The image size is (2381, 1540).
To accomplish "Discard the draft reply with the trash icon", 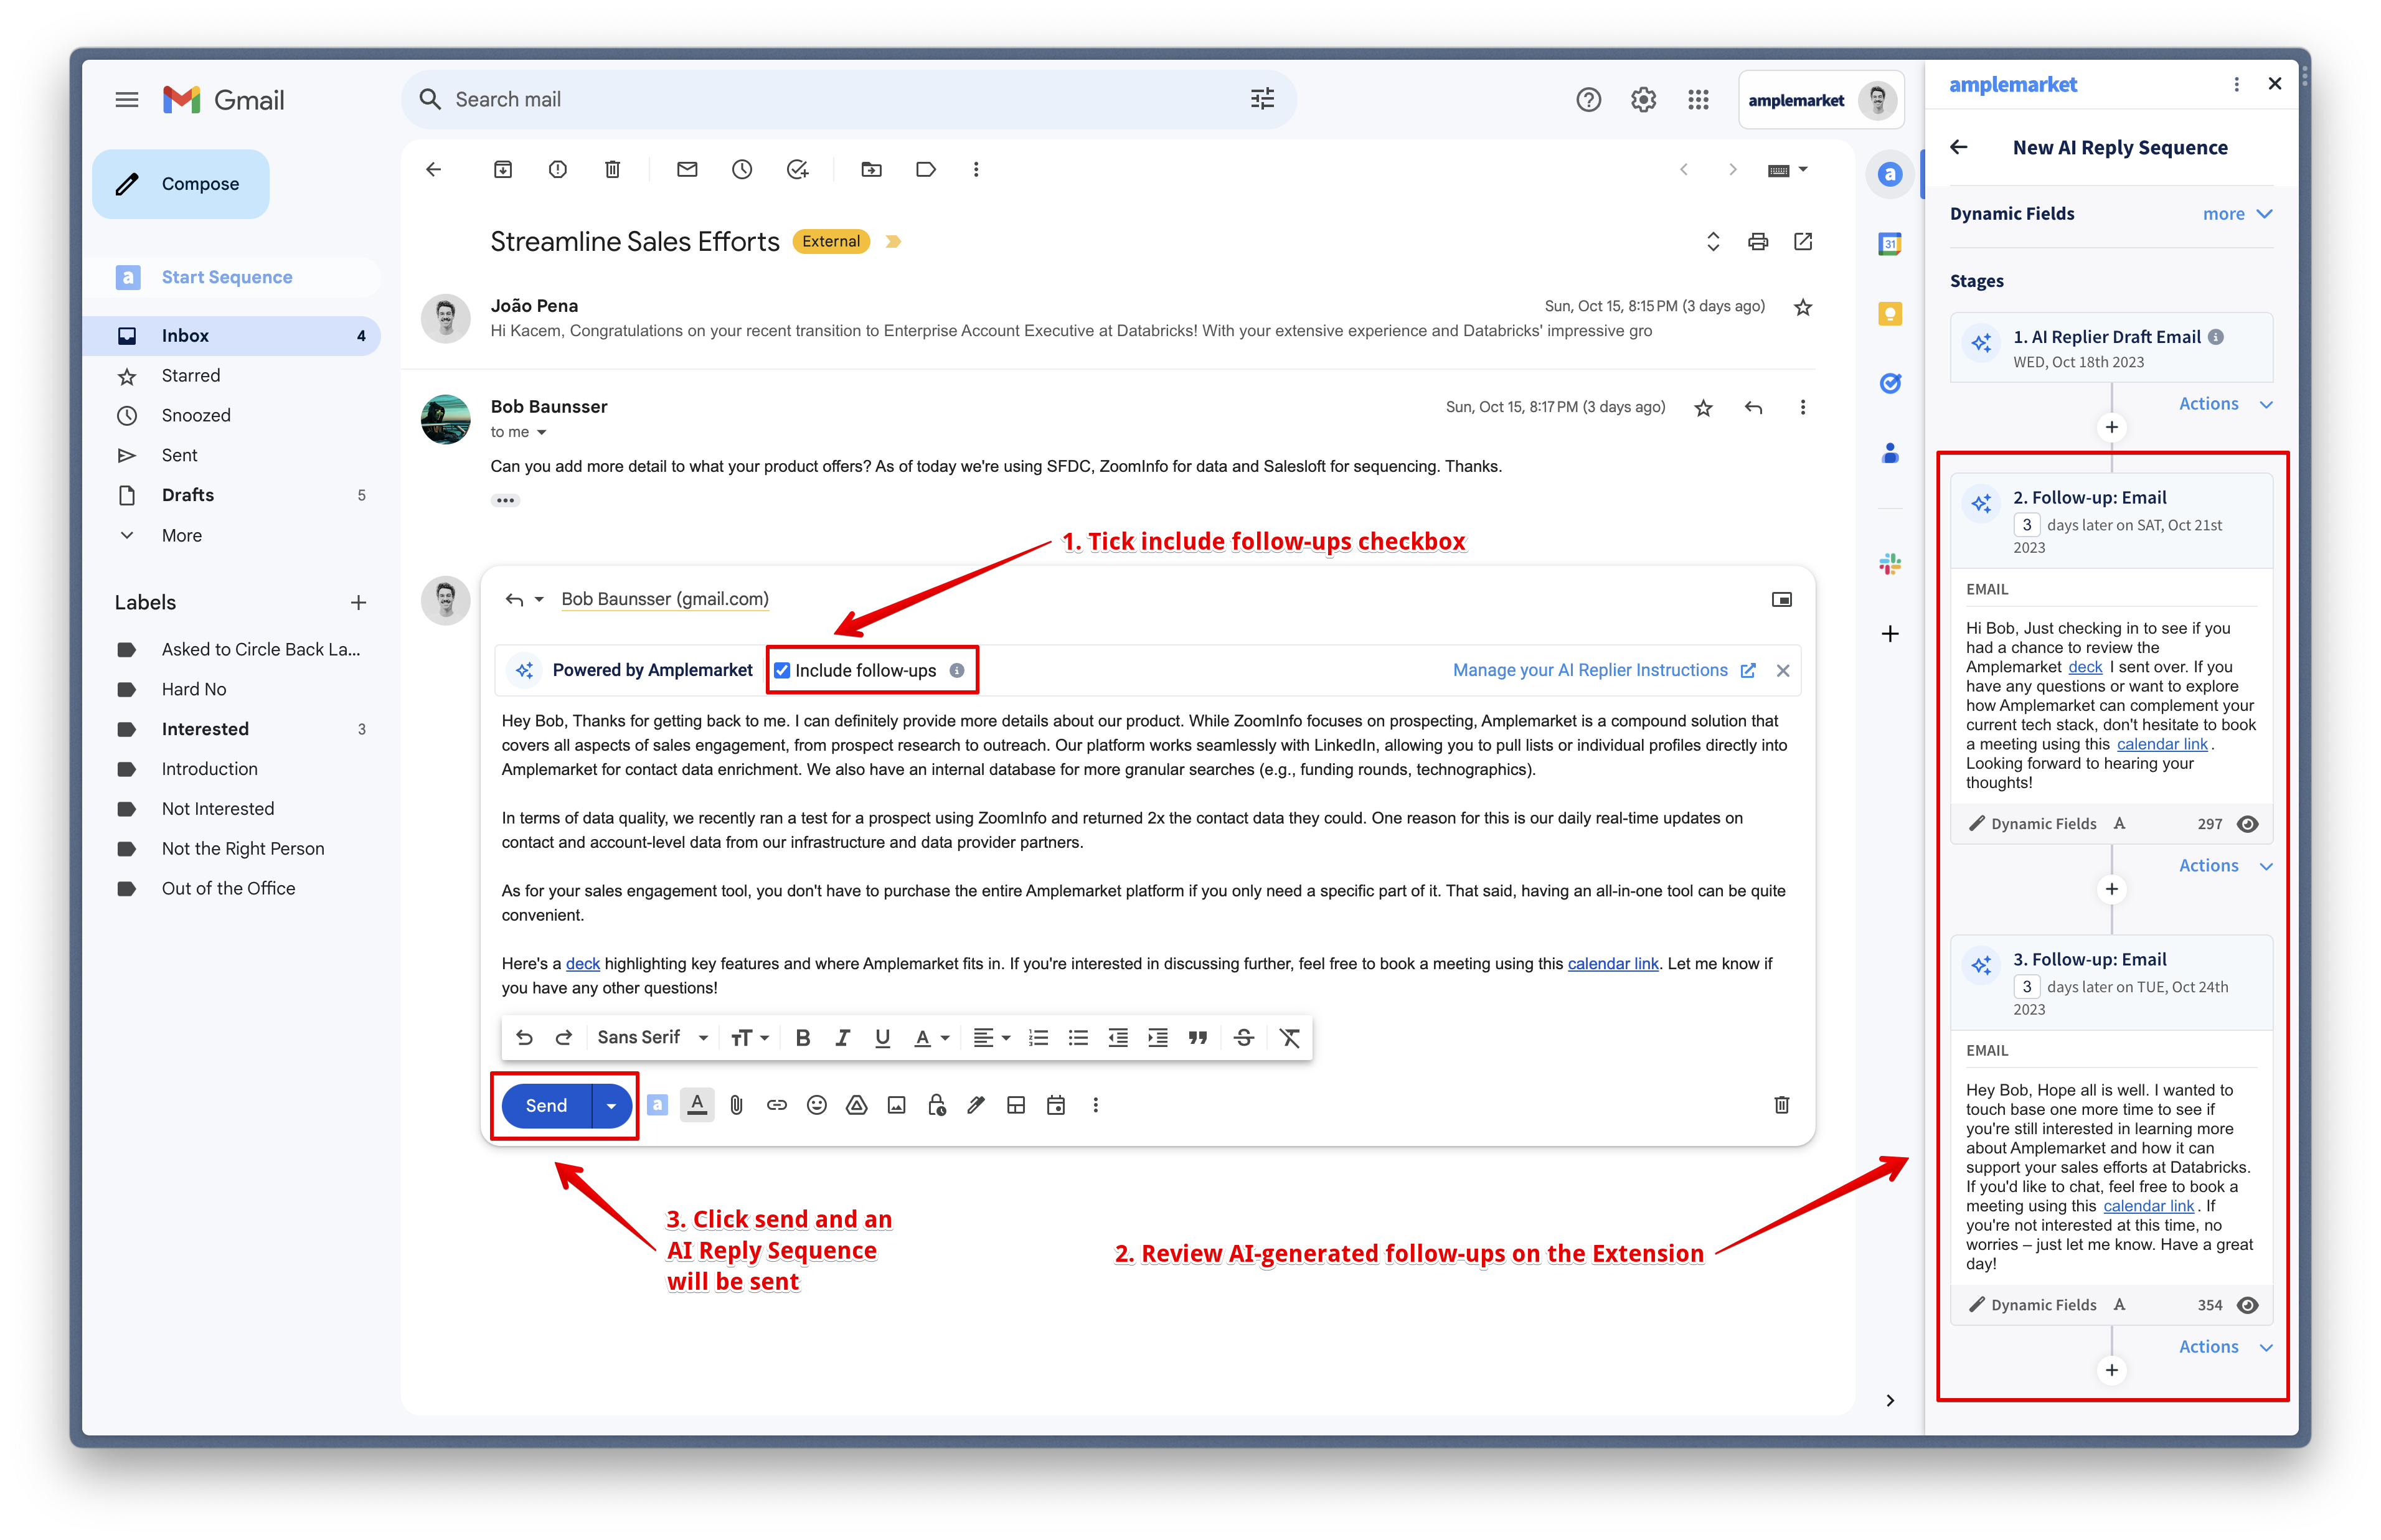I will point(1782,1106).
